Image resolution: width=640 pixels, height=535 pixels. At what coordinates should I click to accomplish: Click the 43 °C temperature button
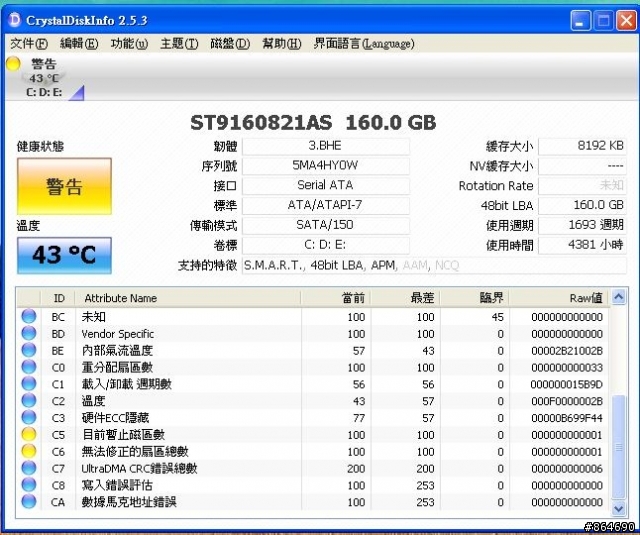pos(64,255)
